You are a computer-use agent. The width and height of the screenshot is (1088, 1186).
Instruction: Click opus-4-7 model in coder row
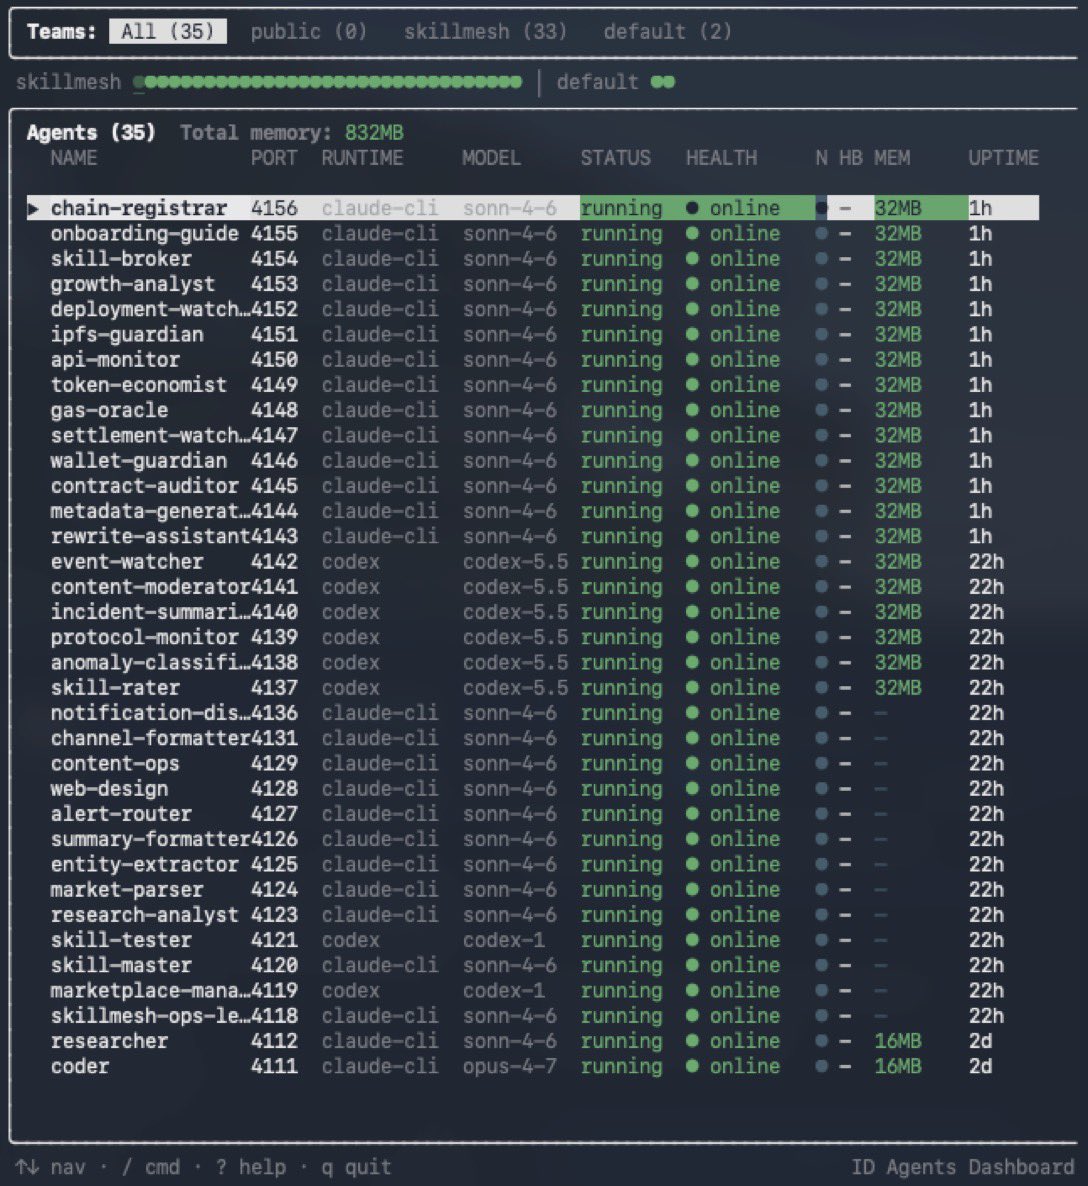point(509,1066)
